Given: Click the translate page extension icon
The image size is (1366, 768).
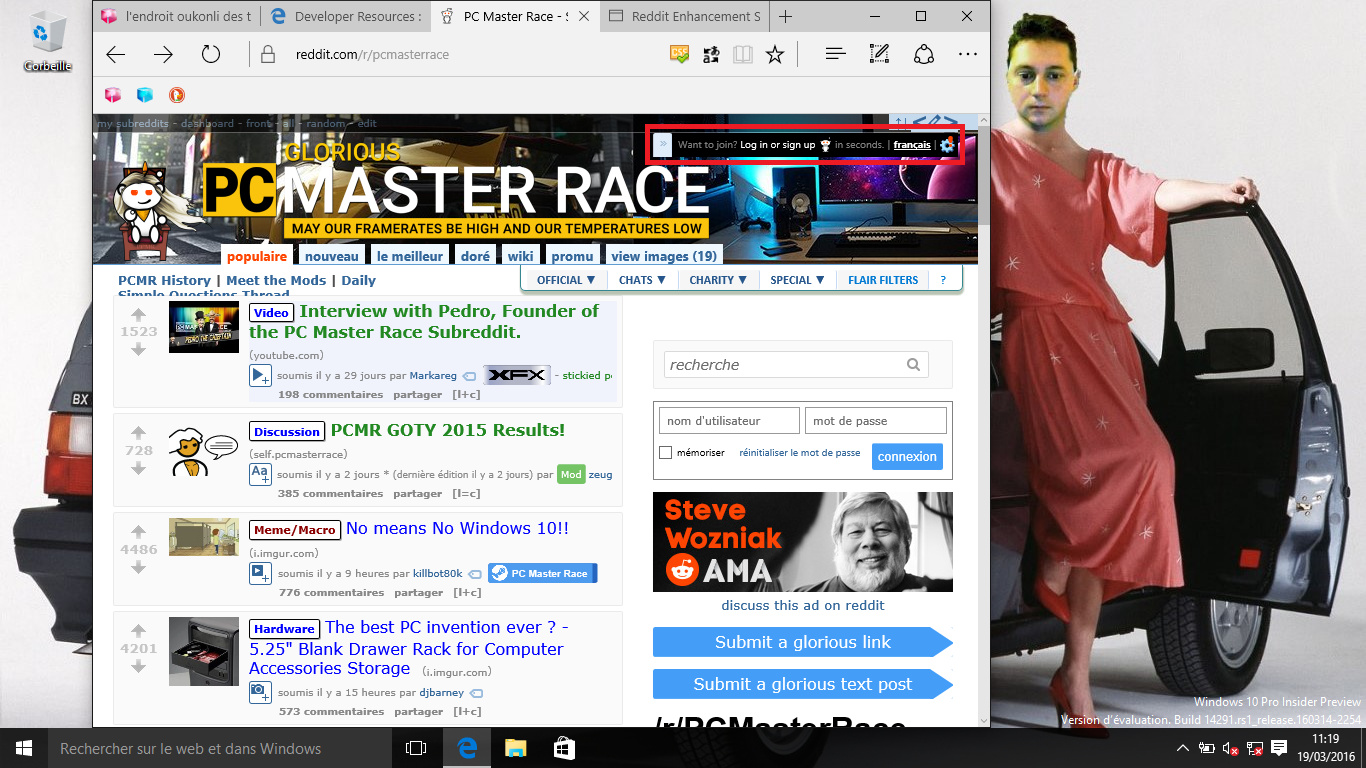Looking at the screenshot, I should click(x=711, y=54).
